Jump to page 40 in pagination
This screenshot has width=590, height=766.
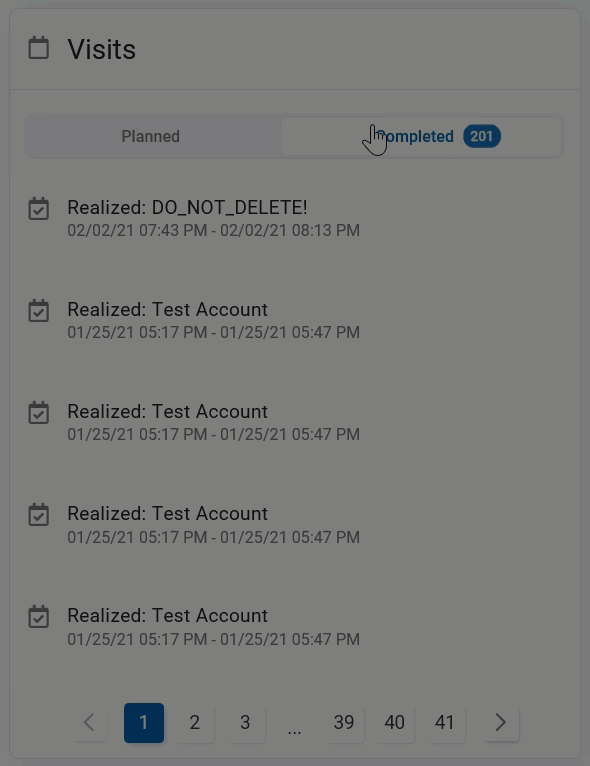click(395, 723)
